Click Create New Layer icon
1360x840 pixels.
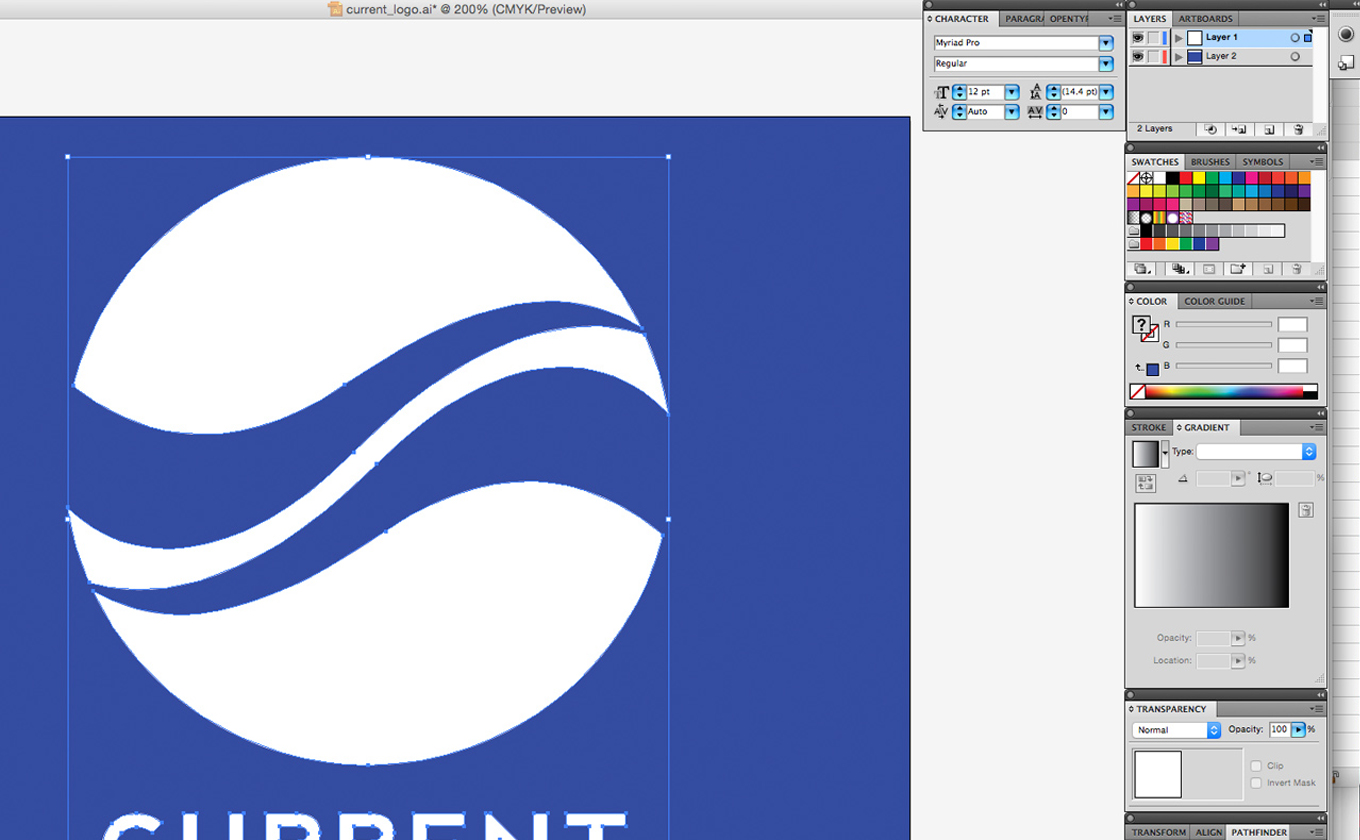[1269, 129]
